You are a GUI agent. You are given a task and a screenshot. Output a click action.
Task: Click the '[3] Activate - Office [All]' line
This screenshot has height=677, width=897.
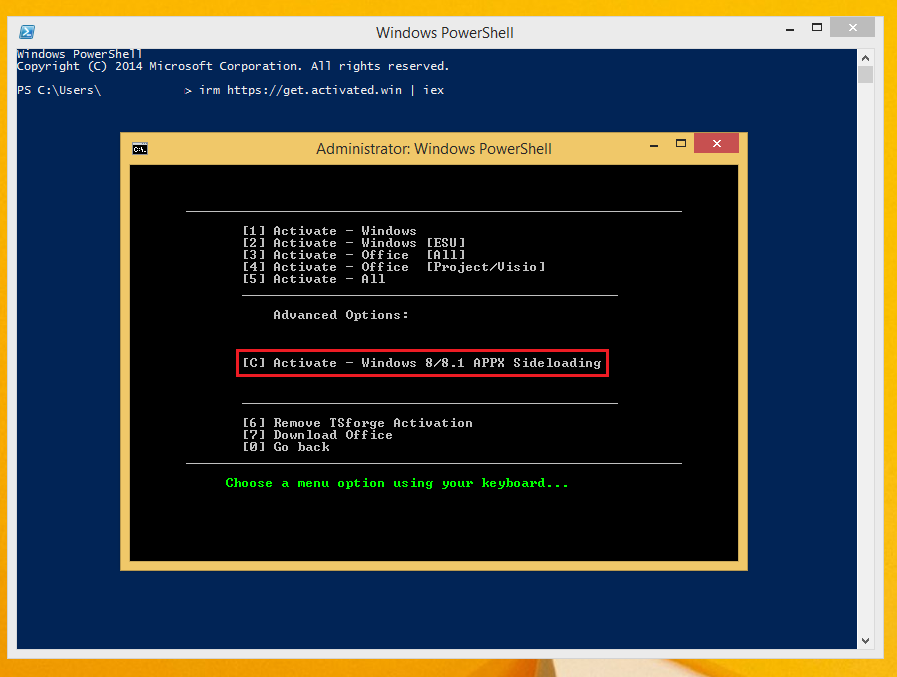pyautogui.click(x=354, y=255)
